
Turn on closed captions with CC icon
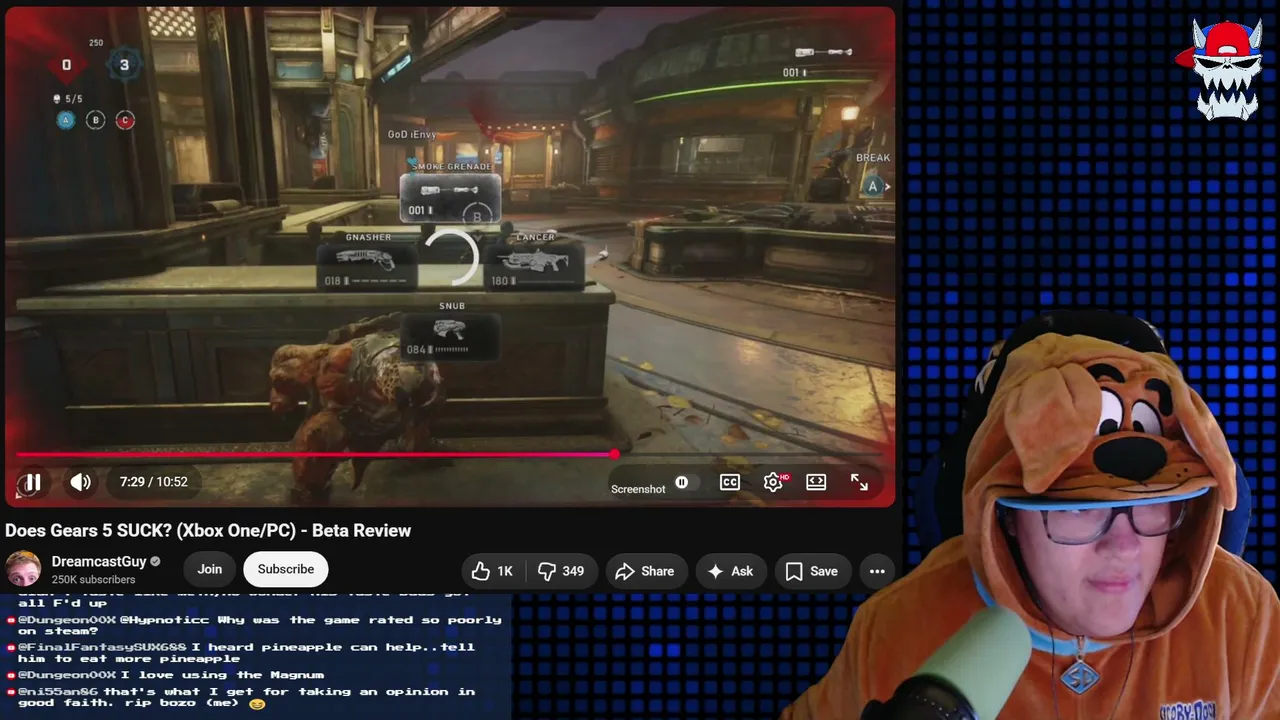730,483
